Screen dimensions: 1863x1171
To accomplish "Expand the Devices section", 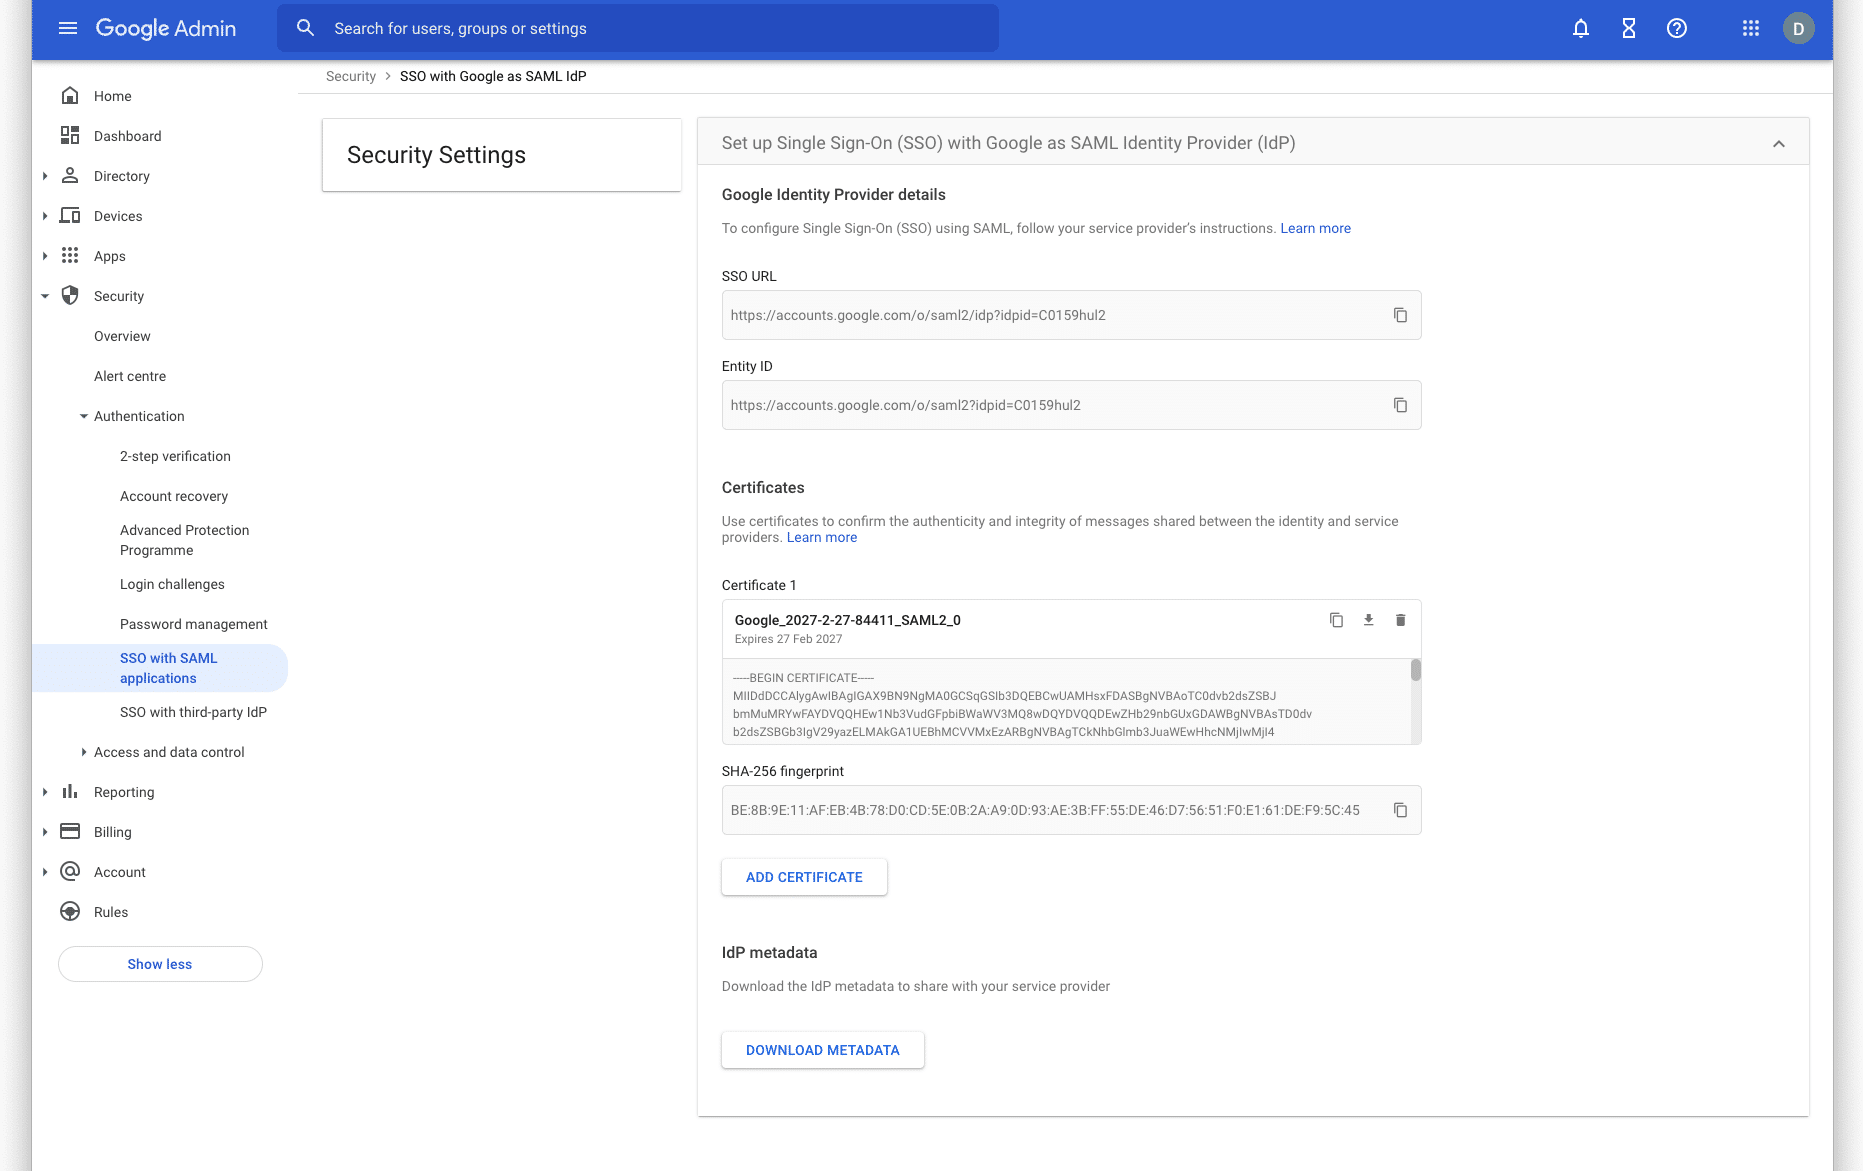I will 45,216.
